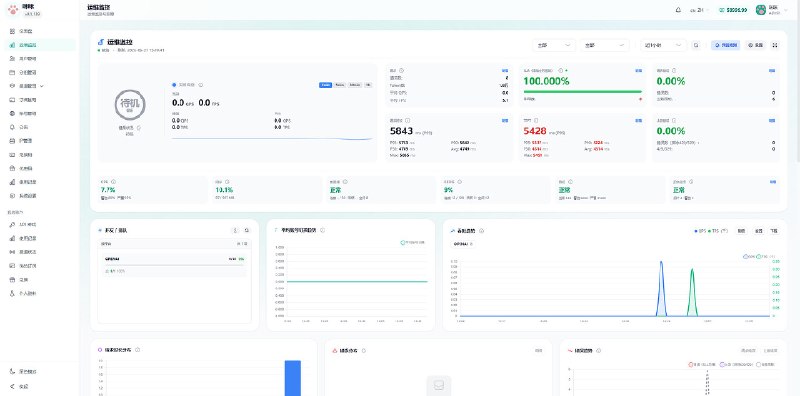Click the info icon in the 10.1% card
The image size is (800, 396).
tap(227, 182)
